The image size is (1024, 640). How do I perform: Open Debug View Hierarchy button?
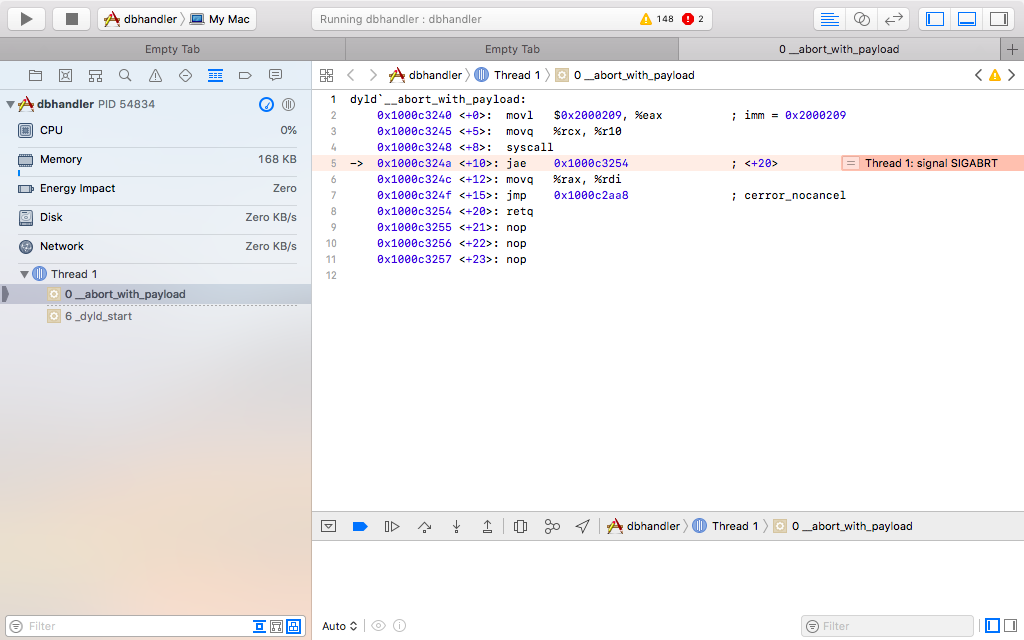coord(520,526)
